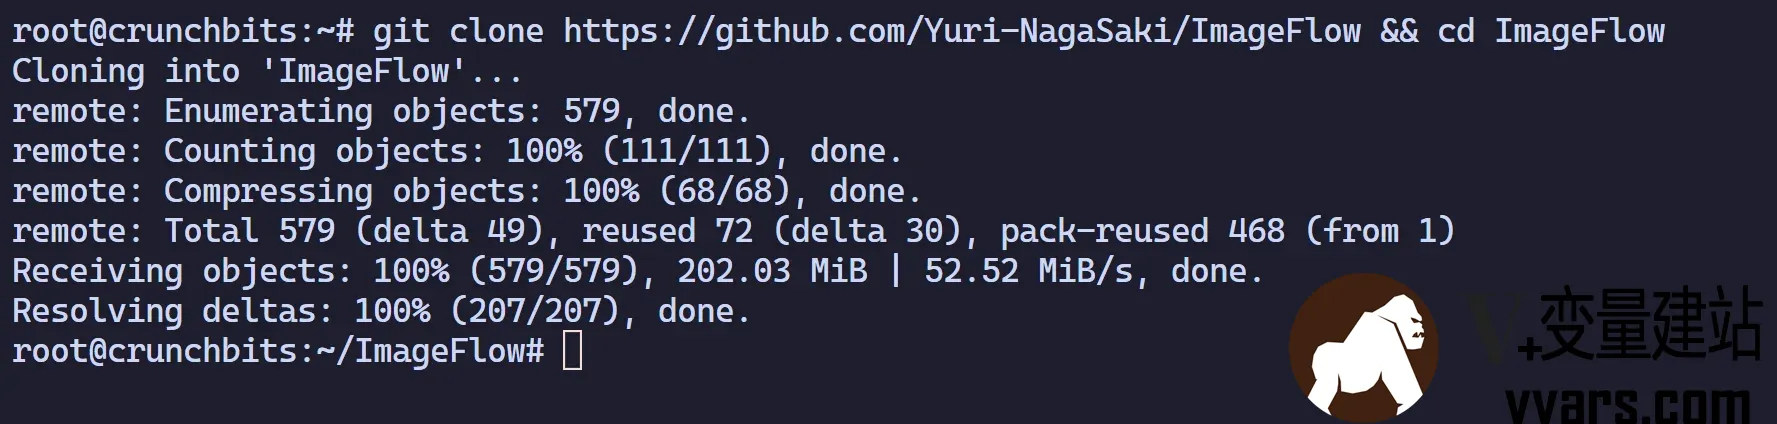Click the 'Cloning into ImageFlow' line
This screenshot has height=424, width=1777.
tap(266, 71)
